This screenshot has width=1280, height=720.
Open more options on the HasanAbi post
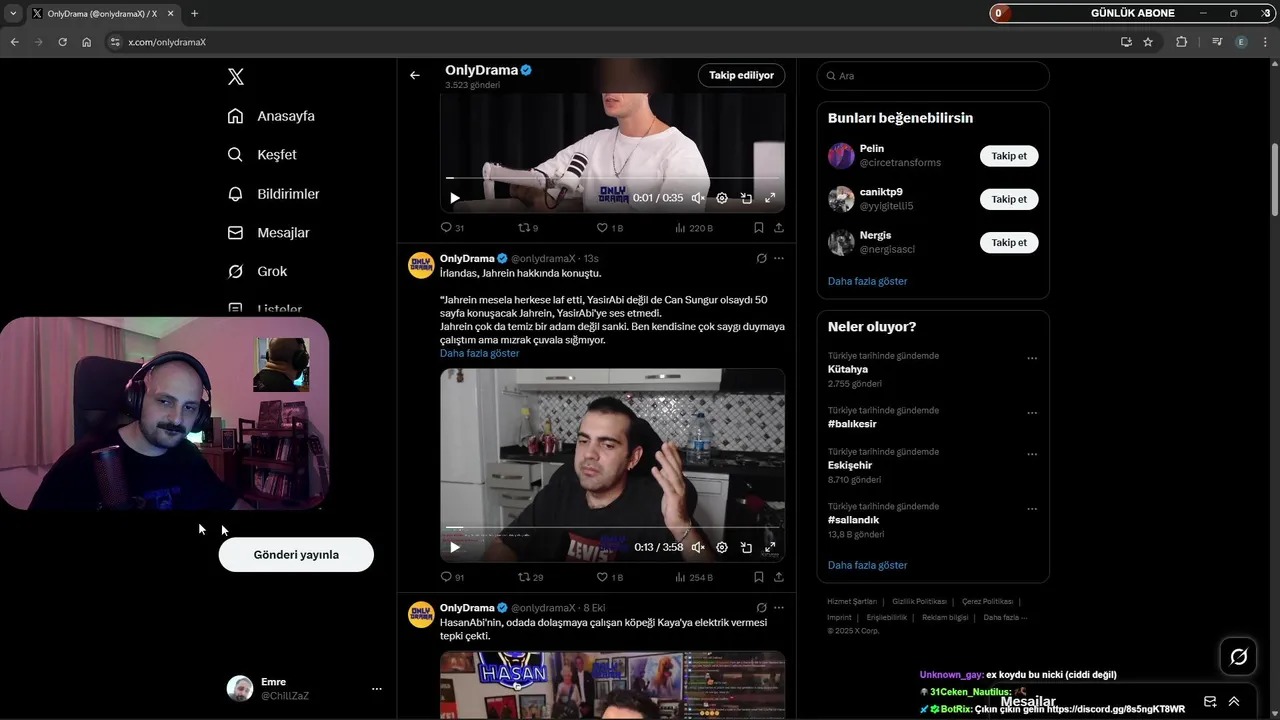pos(779,607)
